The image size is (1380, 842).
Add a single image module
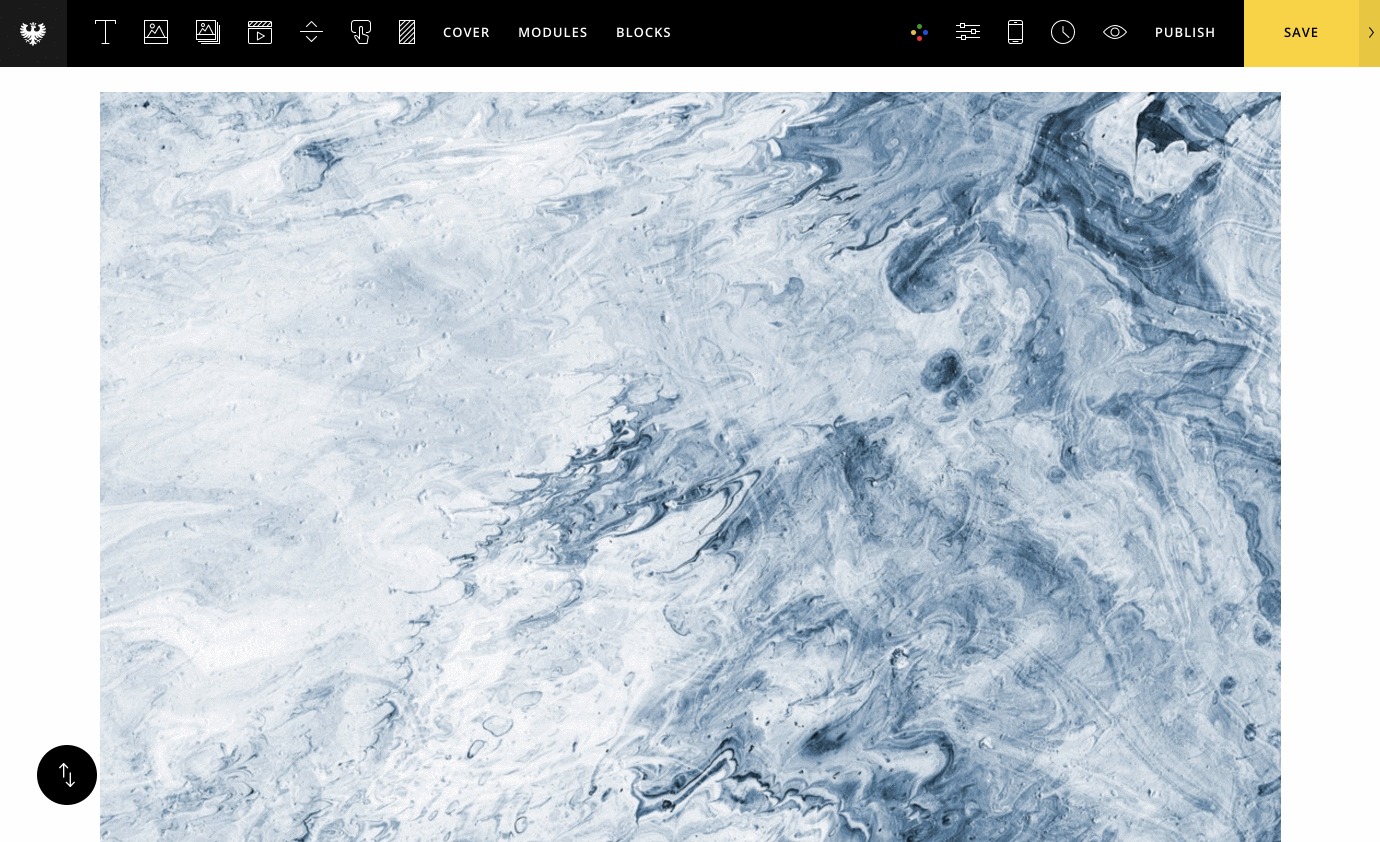point(156,32)
